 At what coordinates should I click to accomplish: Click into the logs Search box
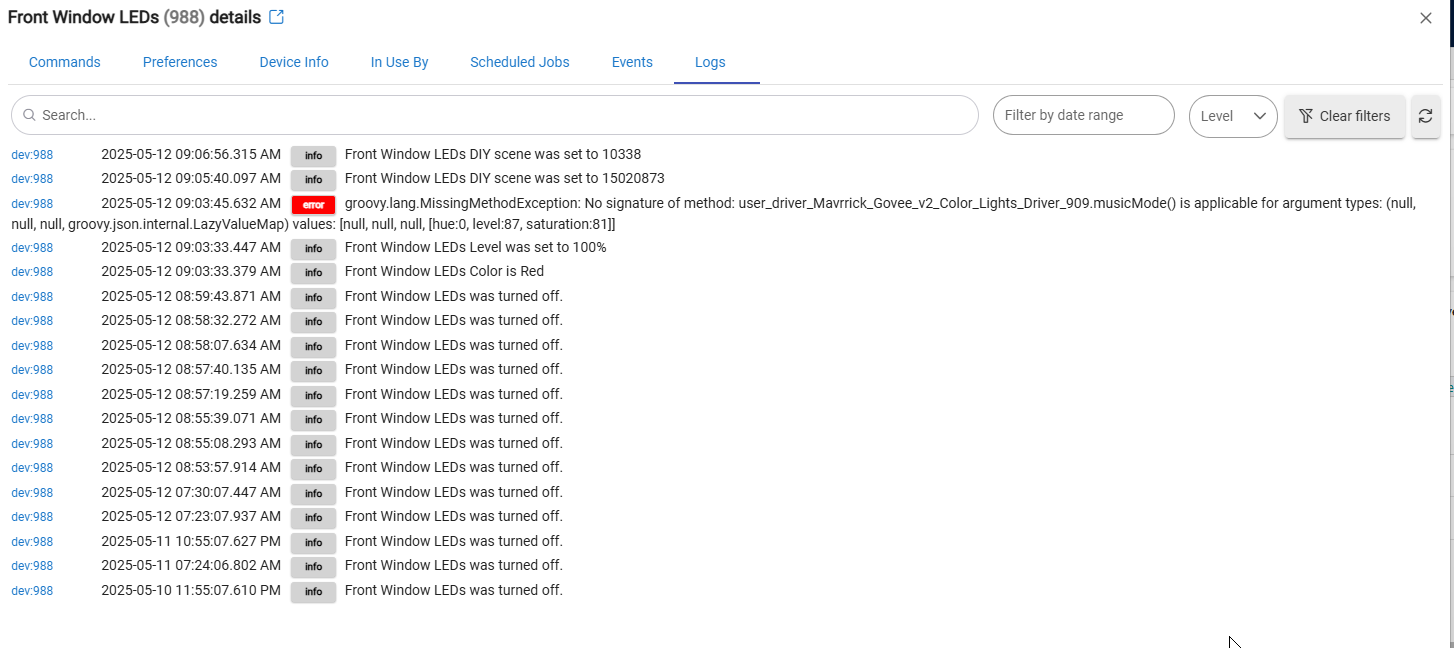pos(500,115)
